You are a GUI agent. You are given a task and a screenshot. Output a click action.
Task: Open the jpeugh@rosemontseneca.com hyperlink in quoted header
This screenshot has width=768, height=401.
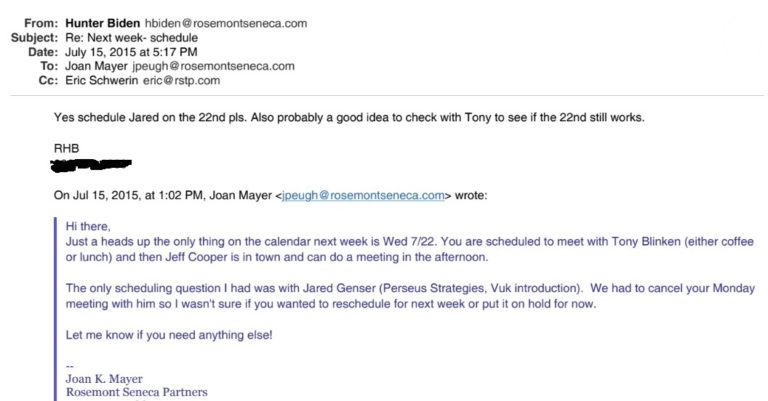363,195
